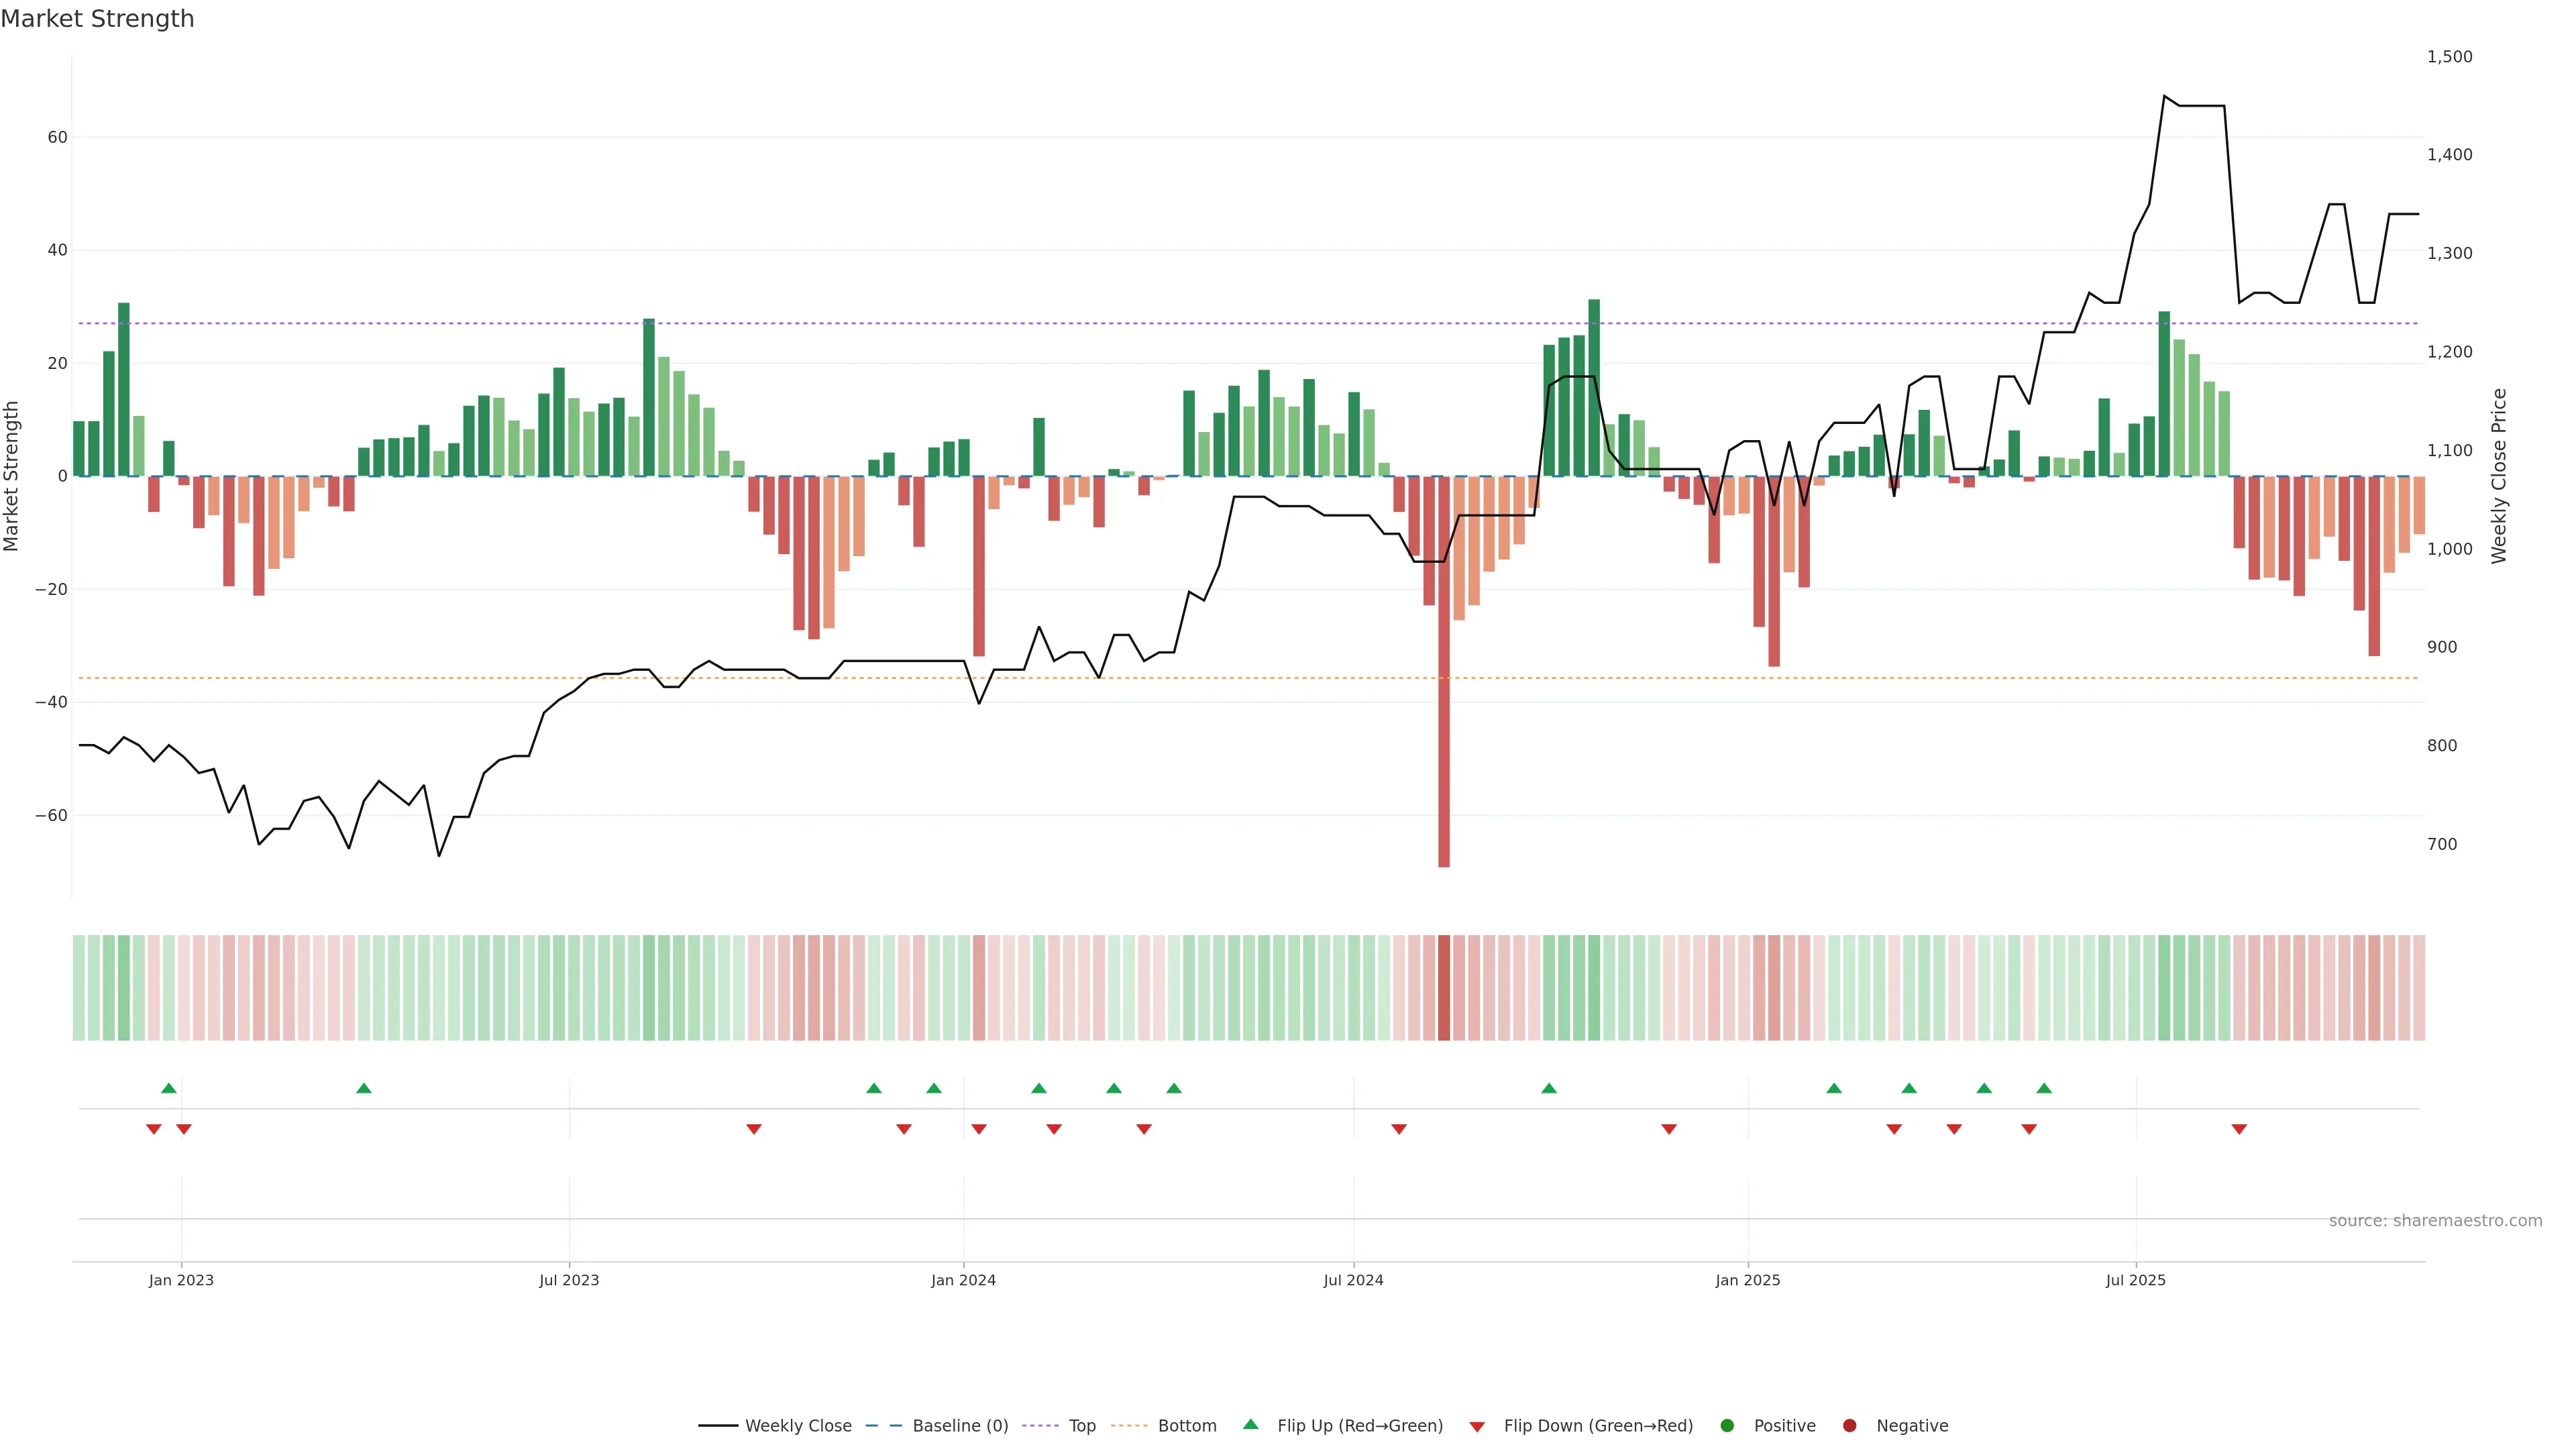The width and height of the screenshot is (2576, 1449).
Task: Click the Jan 2024 x-axis label
Action: [x=963, y=1280]
